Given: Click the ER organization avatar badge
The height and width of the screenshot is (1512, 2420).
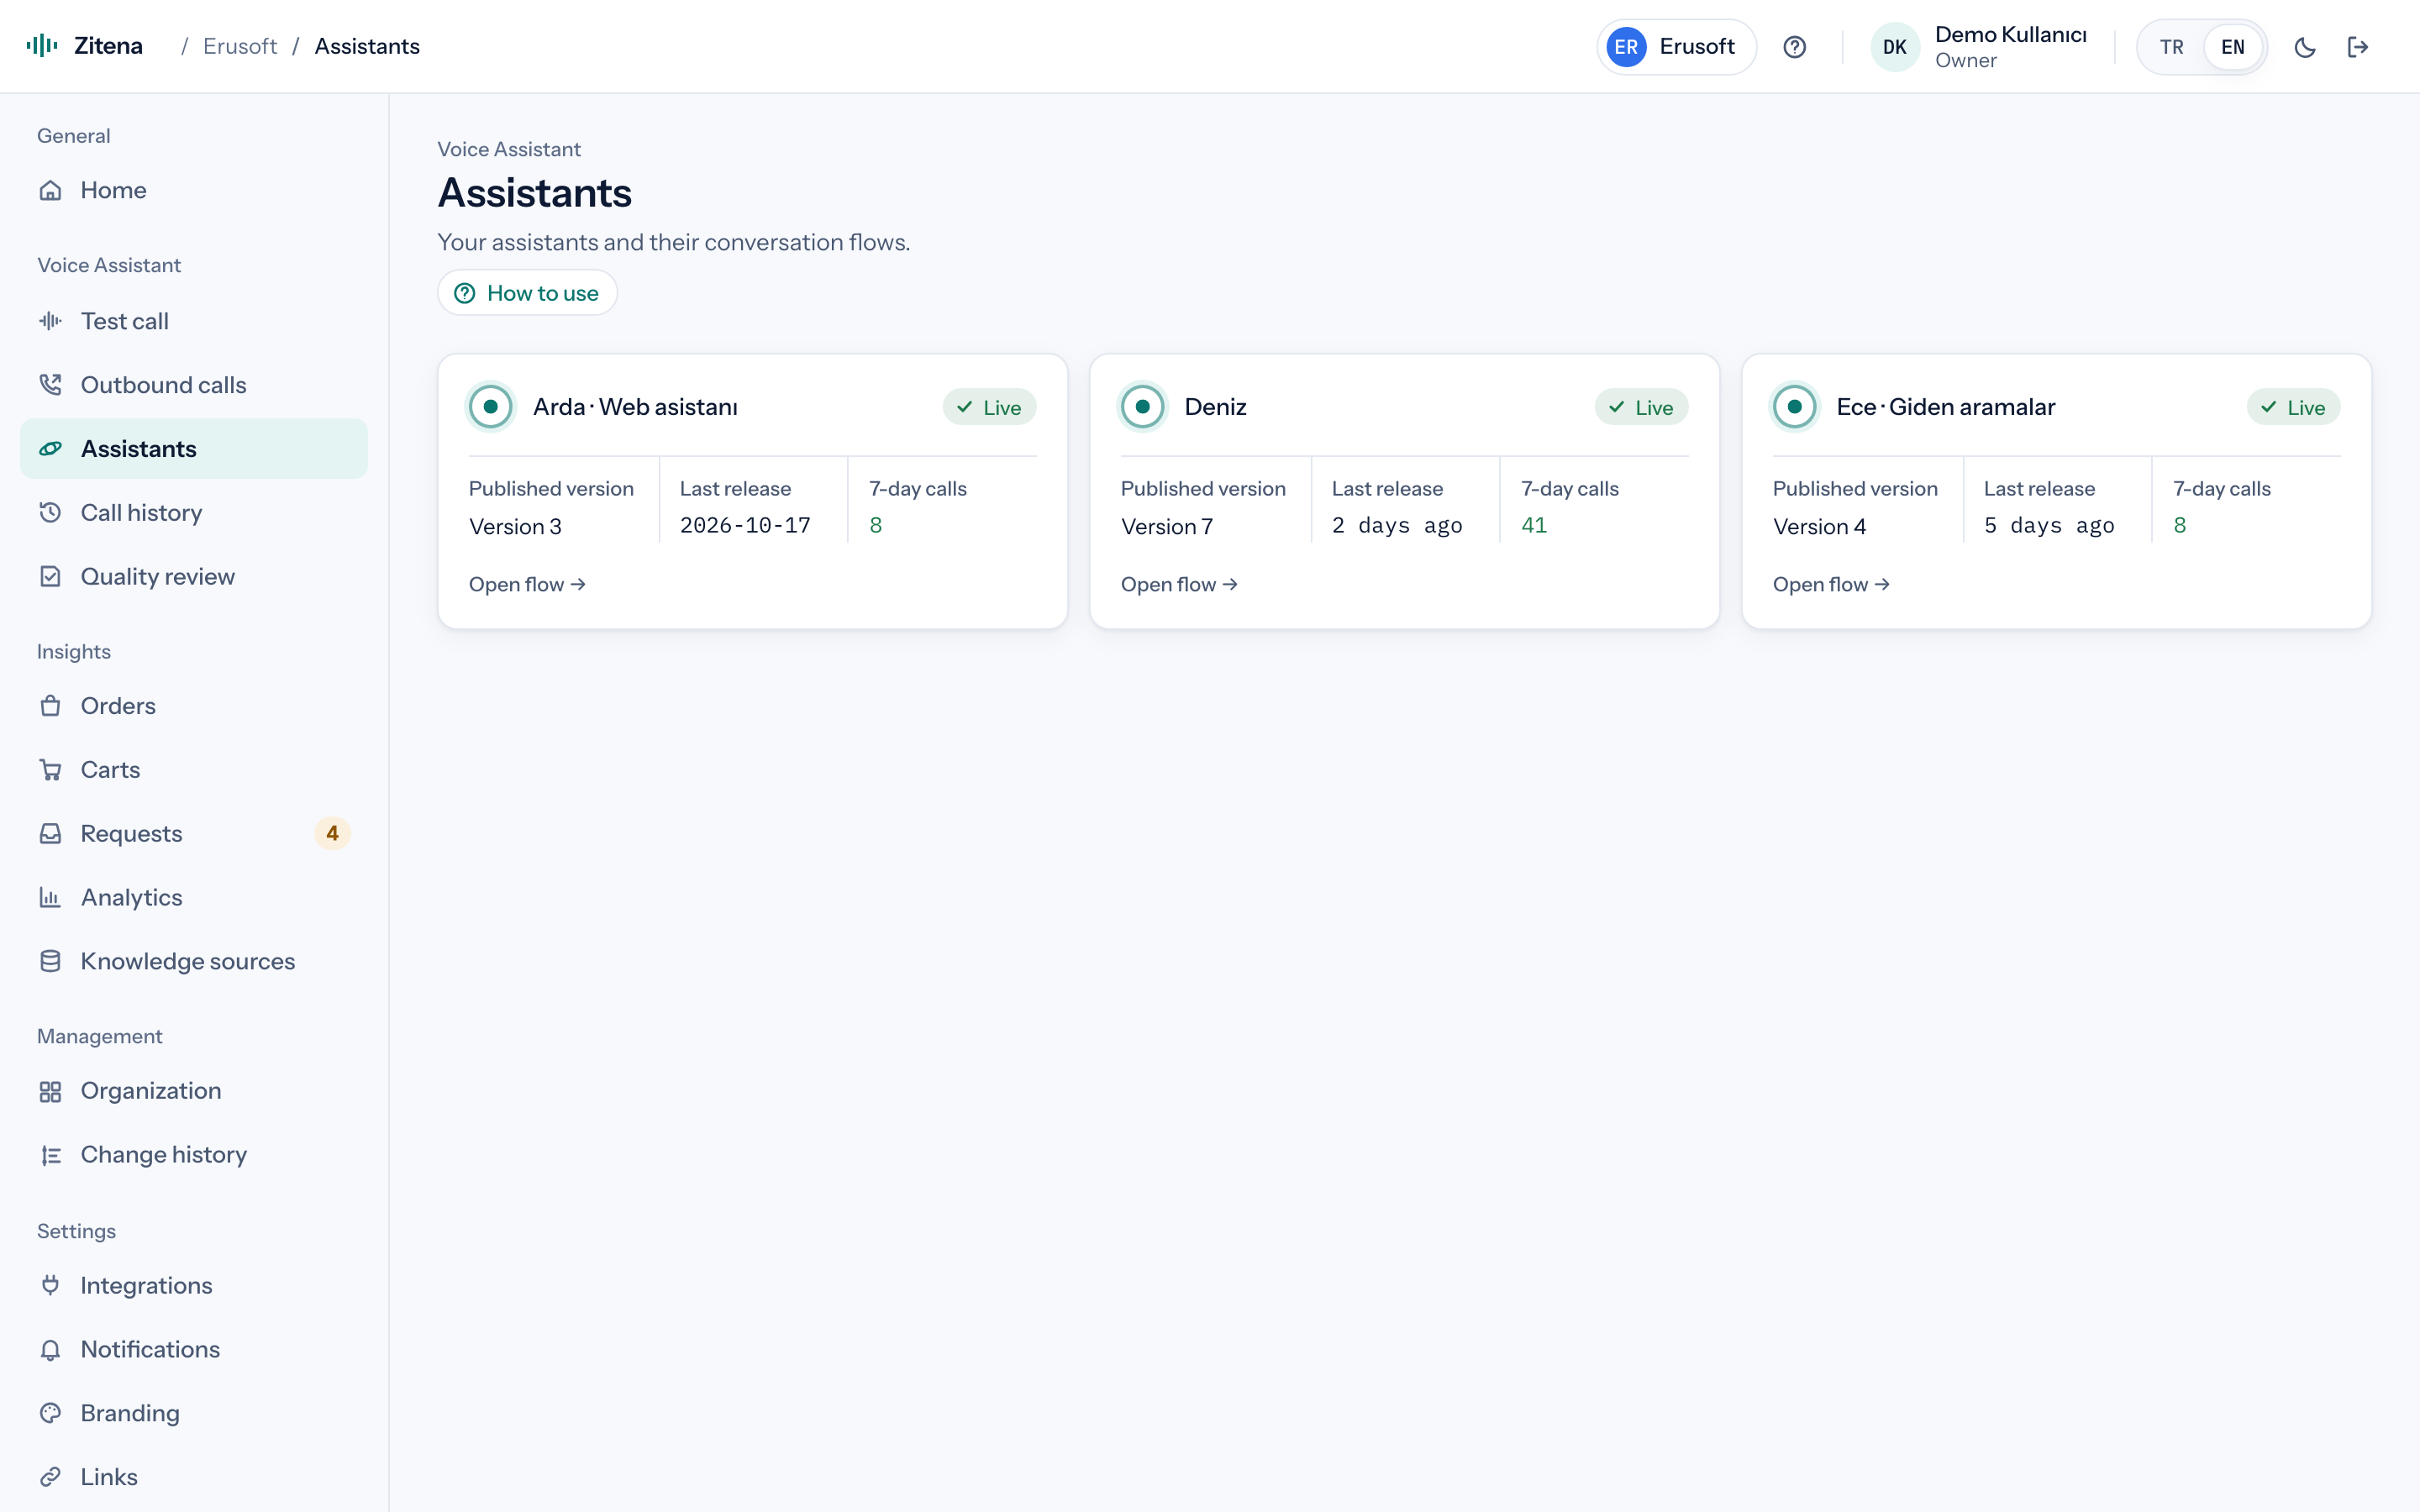Looking at the screenshot, I should click(x=1626, y=47).
